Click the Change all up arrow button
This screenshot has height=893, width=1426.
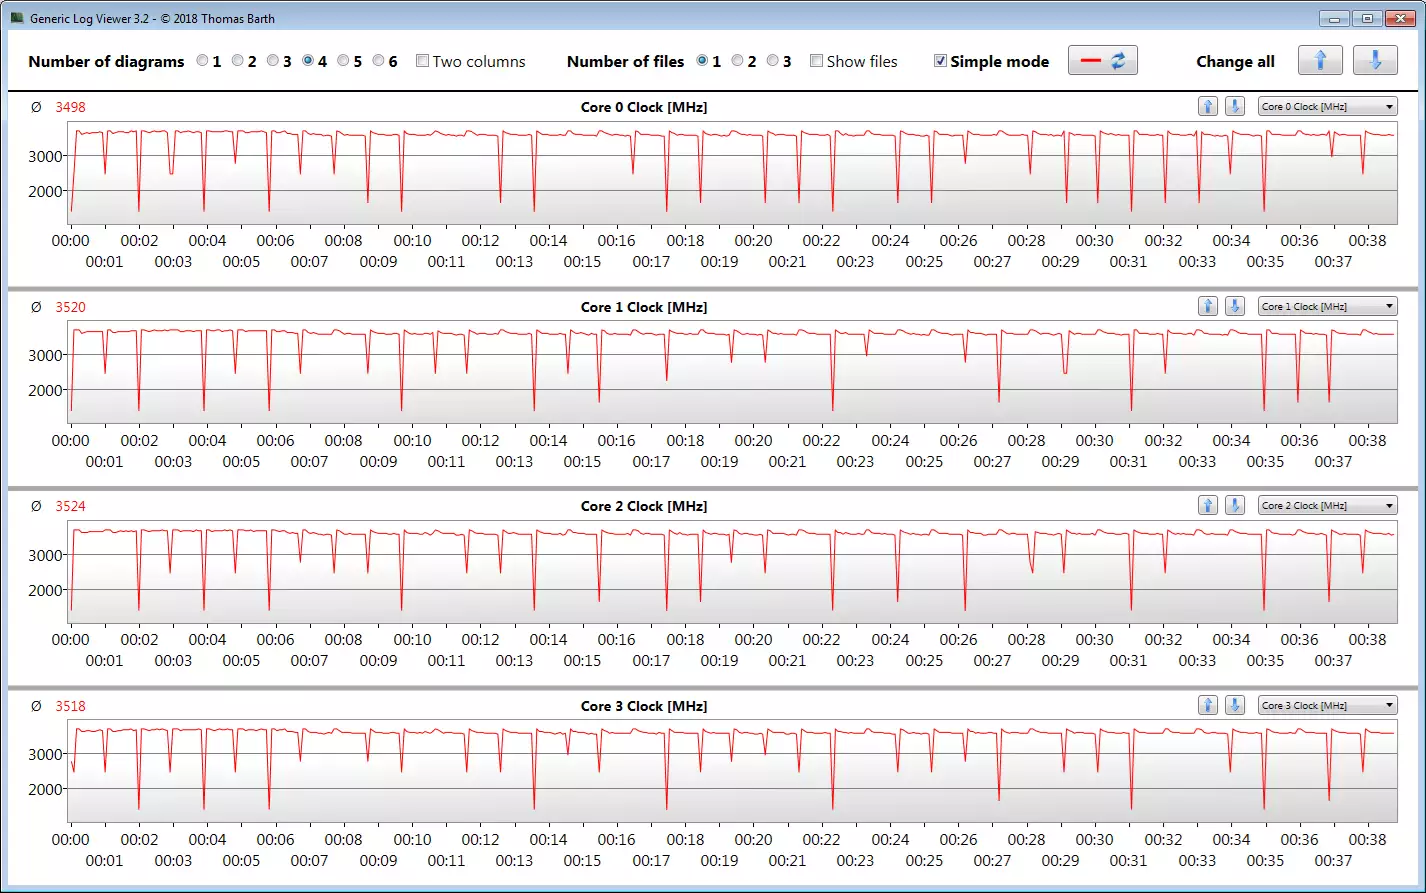pyautogui.click(x=1320, y=61)
